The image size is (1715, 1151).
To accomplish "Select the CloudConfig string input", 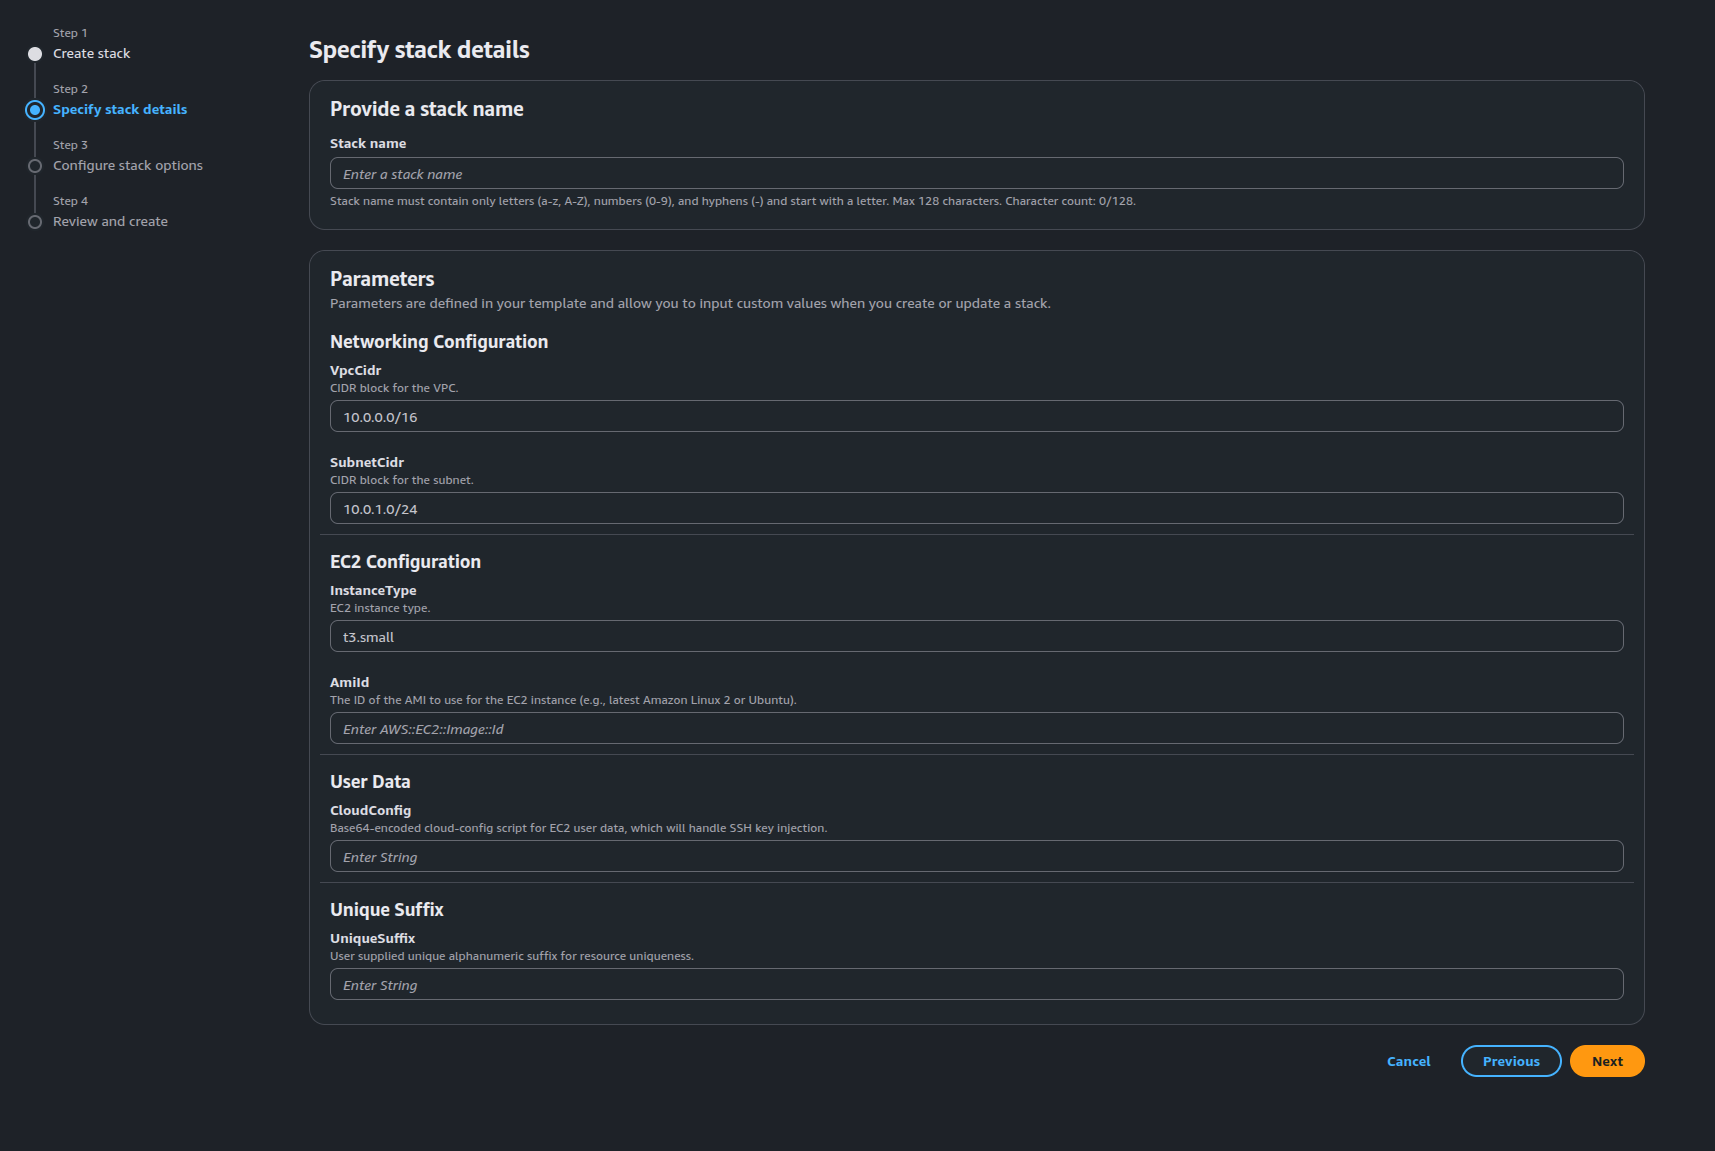I will click(x=975, y=856).
